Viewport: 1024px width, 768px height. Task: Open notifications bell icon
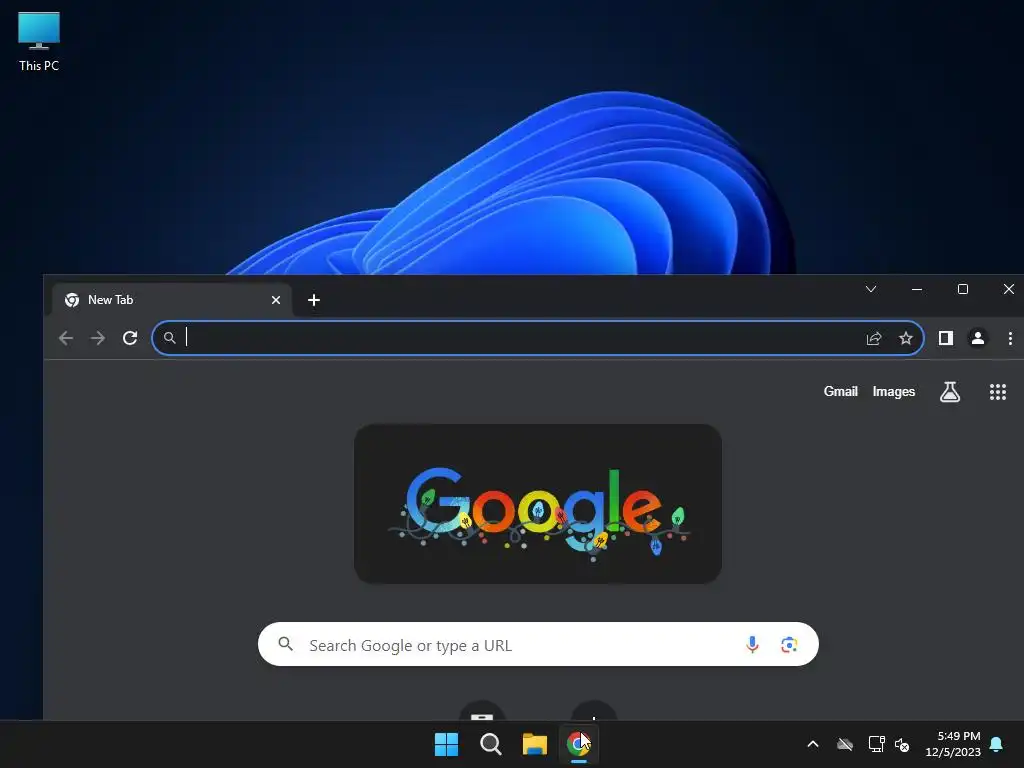coord(996,744)
